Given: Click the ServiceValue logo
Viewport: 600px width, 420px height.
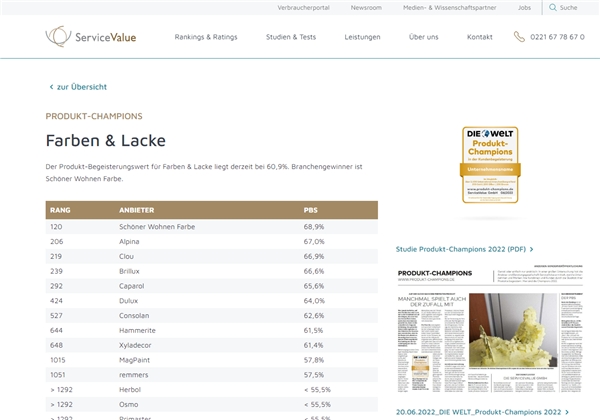Looking at the screenshot, I should (x=91, y=37).
